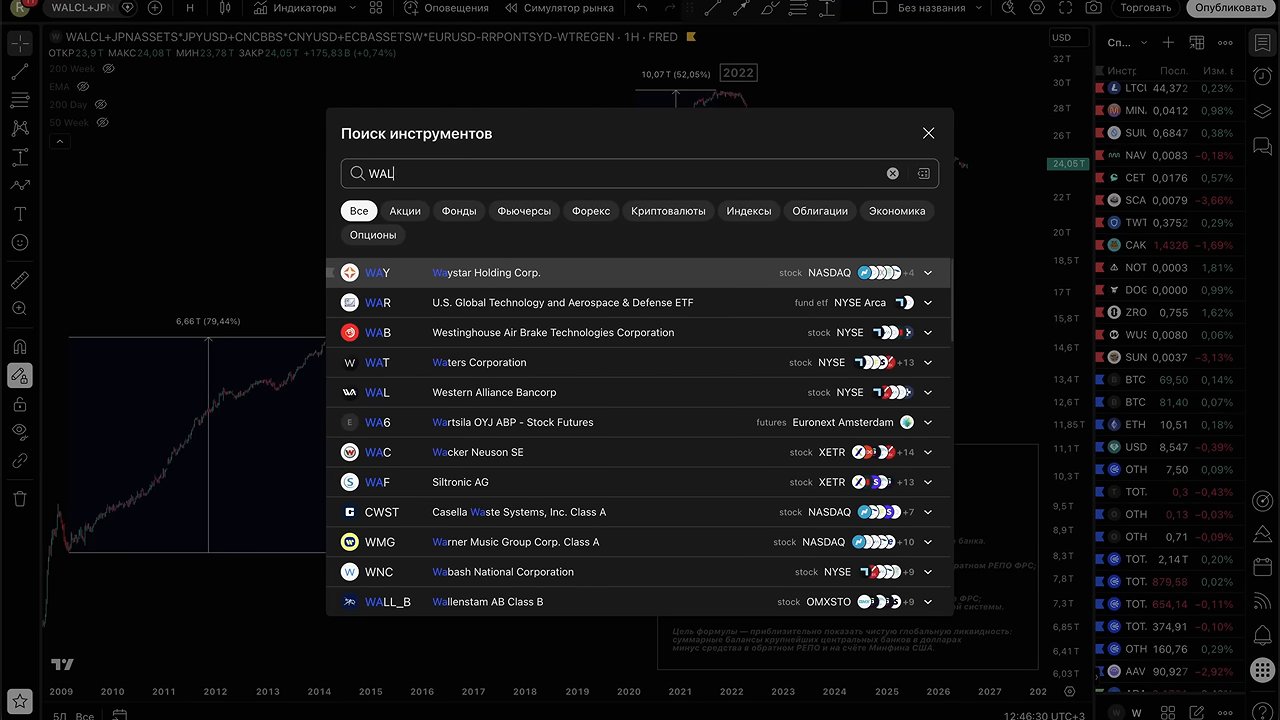Close the Поиск инструментов dialog
This screenshot has height=720, width=1280.
[928, 133]
